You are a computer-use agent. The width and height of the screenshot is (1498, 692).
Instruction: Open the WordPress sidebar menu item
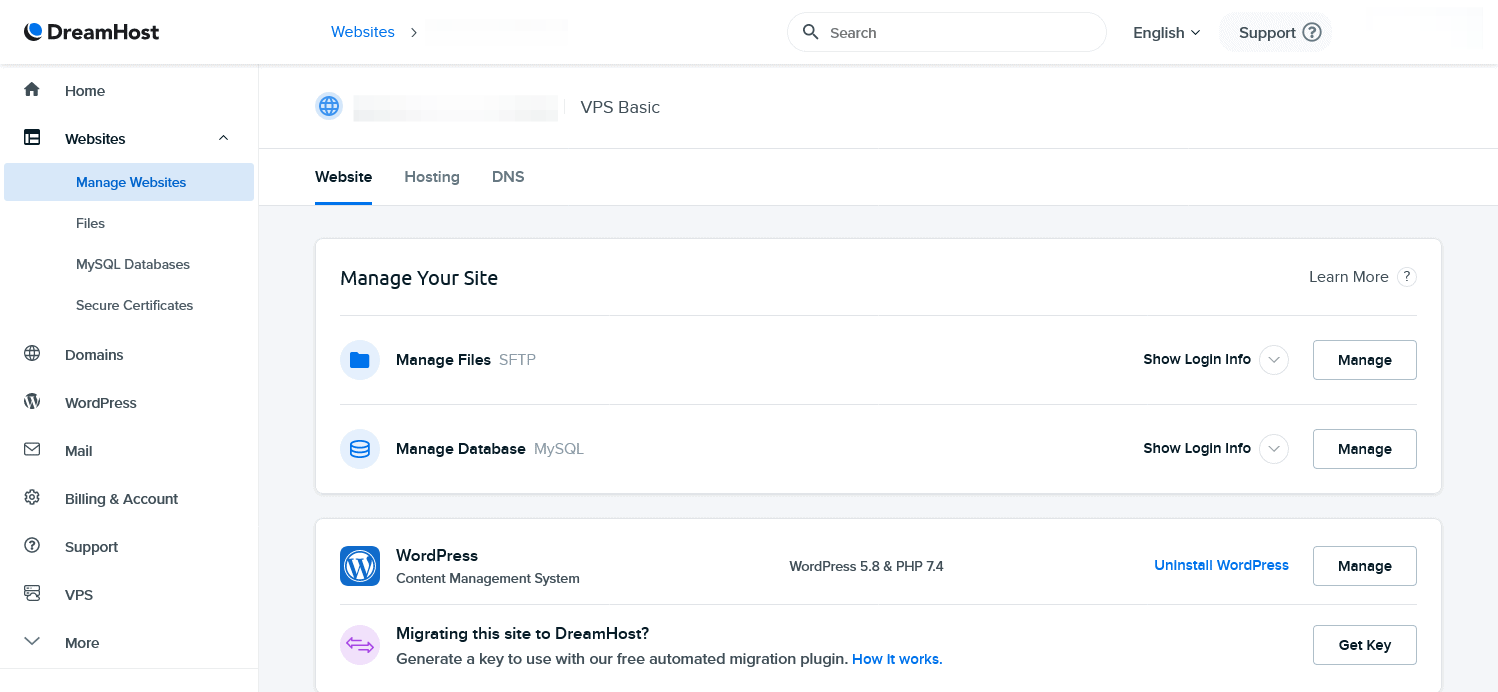click(100, 402)
